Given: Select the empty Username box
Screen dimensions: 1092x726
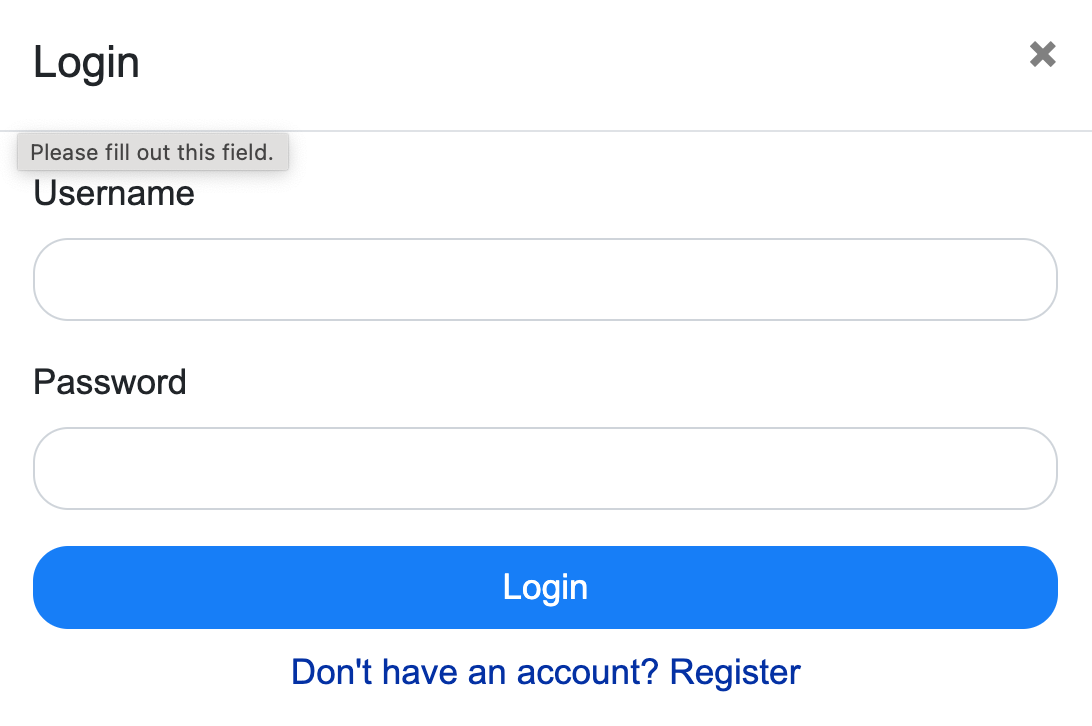Looking at the screenshot, I should point(545,279).
